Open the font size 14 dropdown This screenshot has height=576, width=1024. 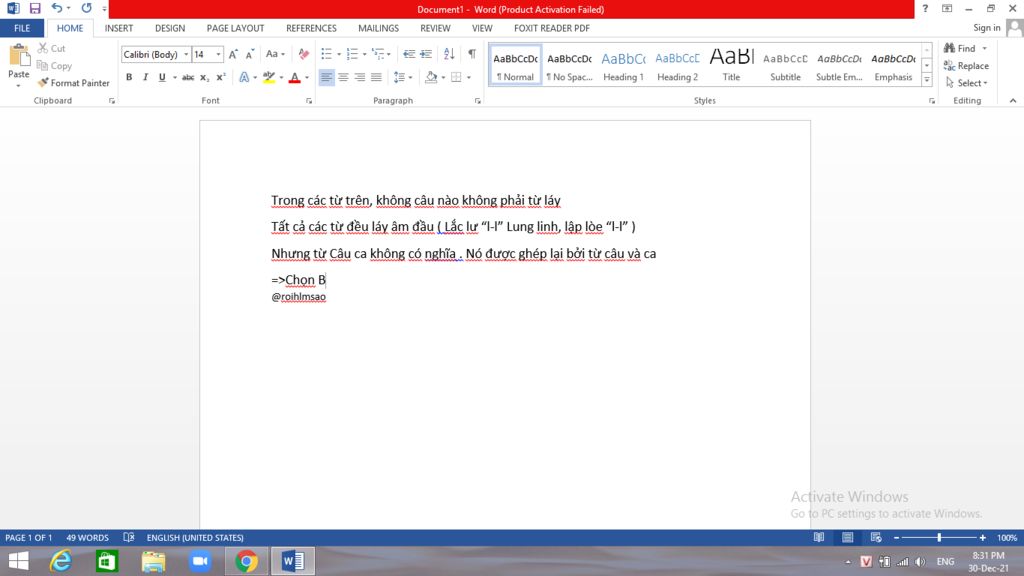tap(219, 55)
